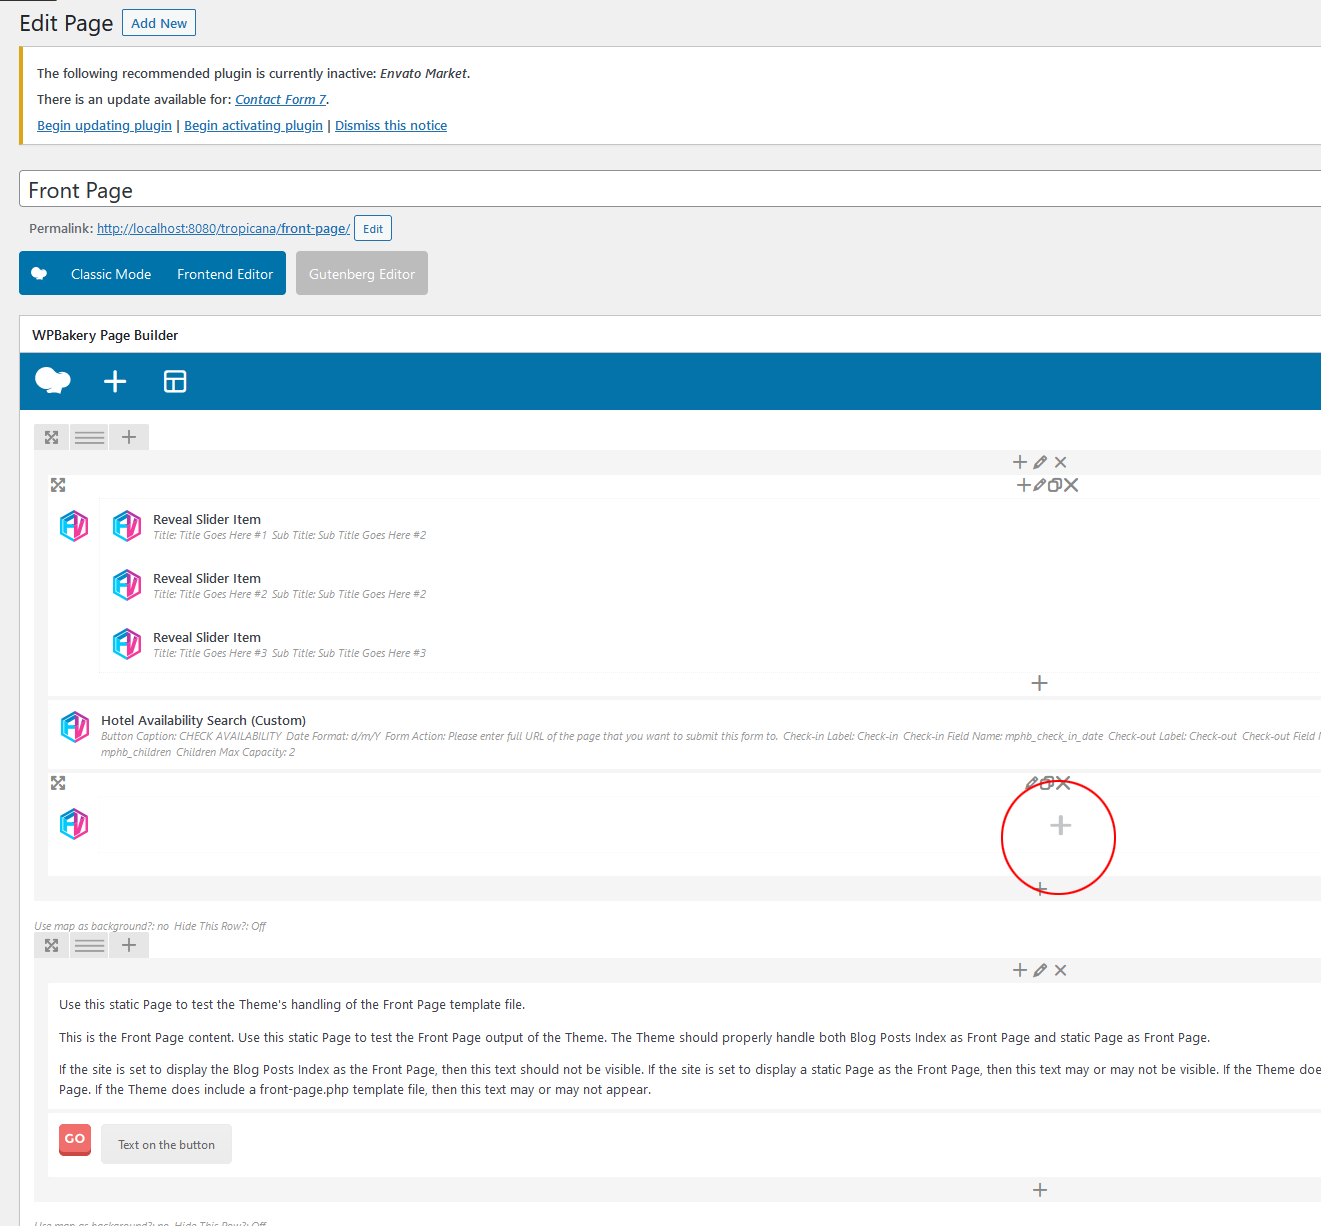Open first row's column layout options
The height and width of the screenshot is (1226, 1321).
[x=90, y=437]
